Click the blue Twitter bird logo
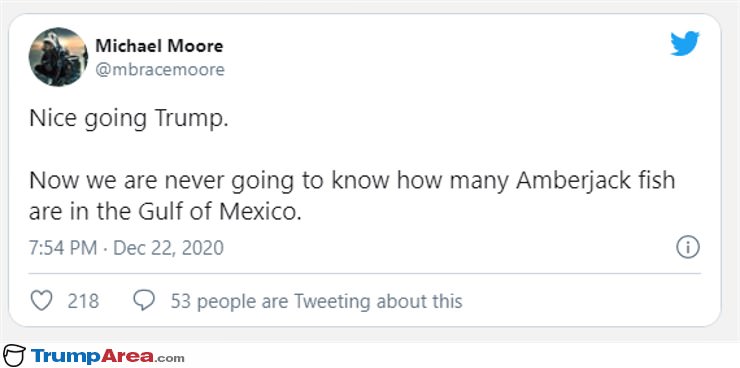 [685, 44]
